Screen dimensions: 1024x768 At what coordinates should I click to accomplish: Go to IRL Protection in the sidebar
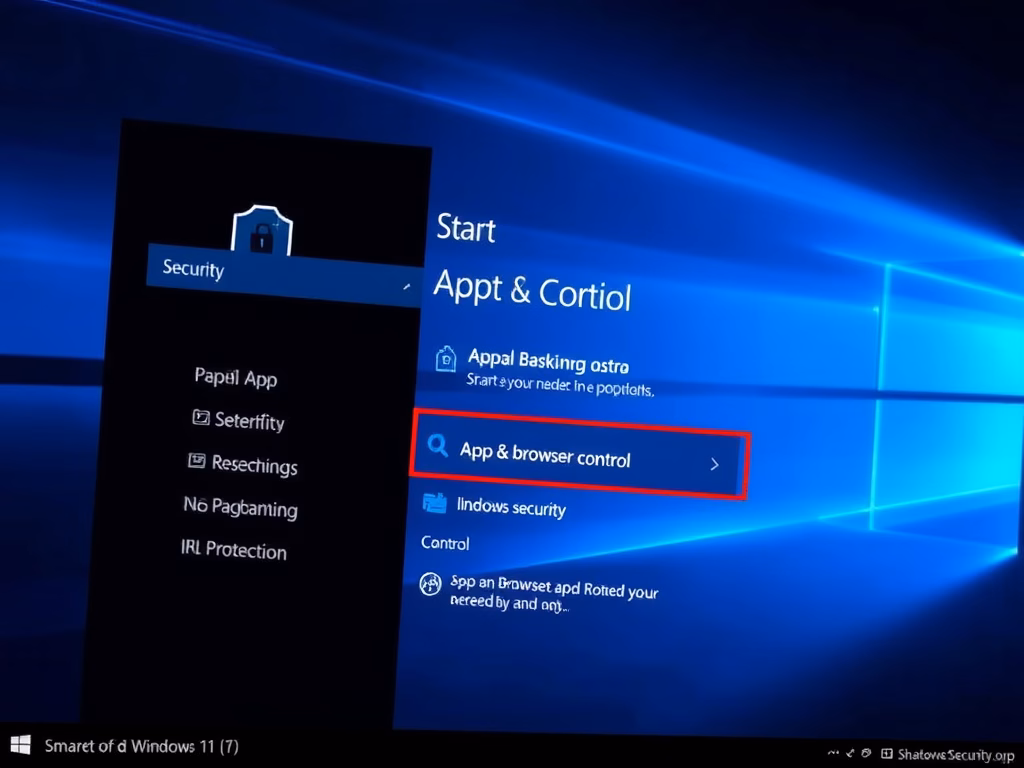pyautogui.click(x=234, y=550)
